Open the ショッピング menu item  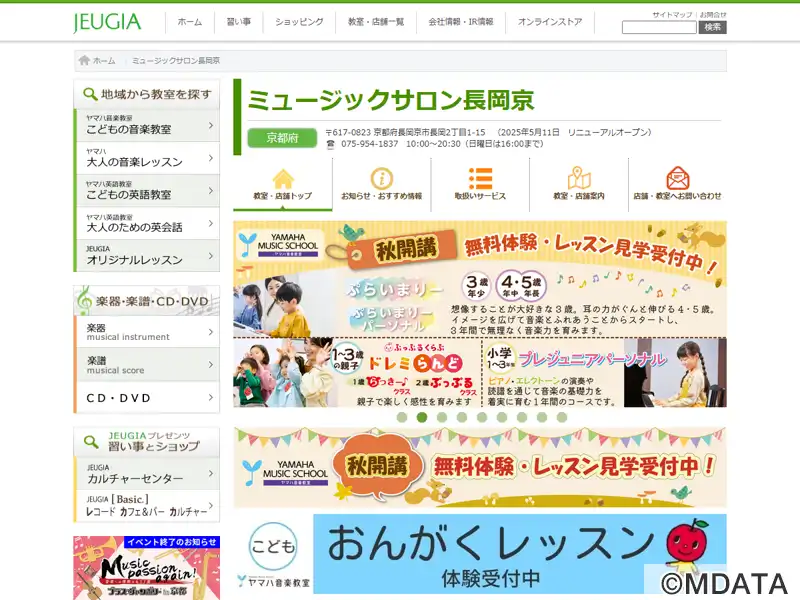pyautogui.click(x=299, y=22)
